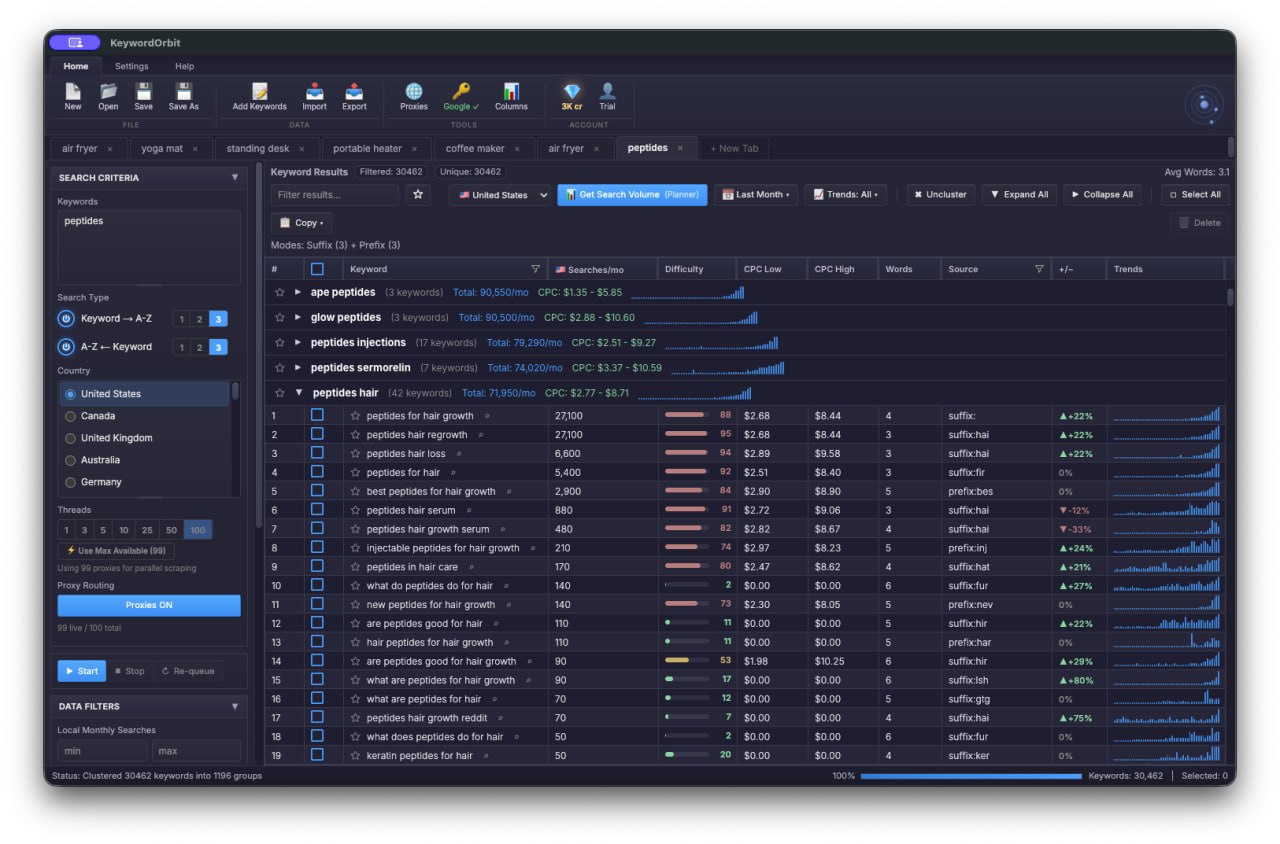Click the Keyword column filter funnel
The image size is (1280, 844).
click(x=535, y=269)
